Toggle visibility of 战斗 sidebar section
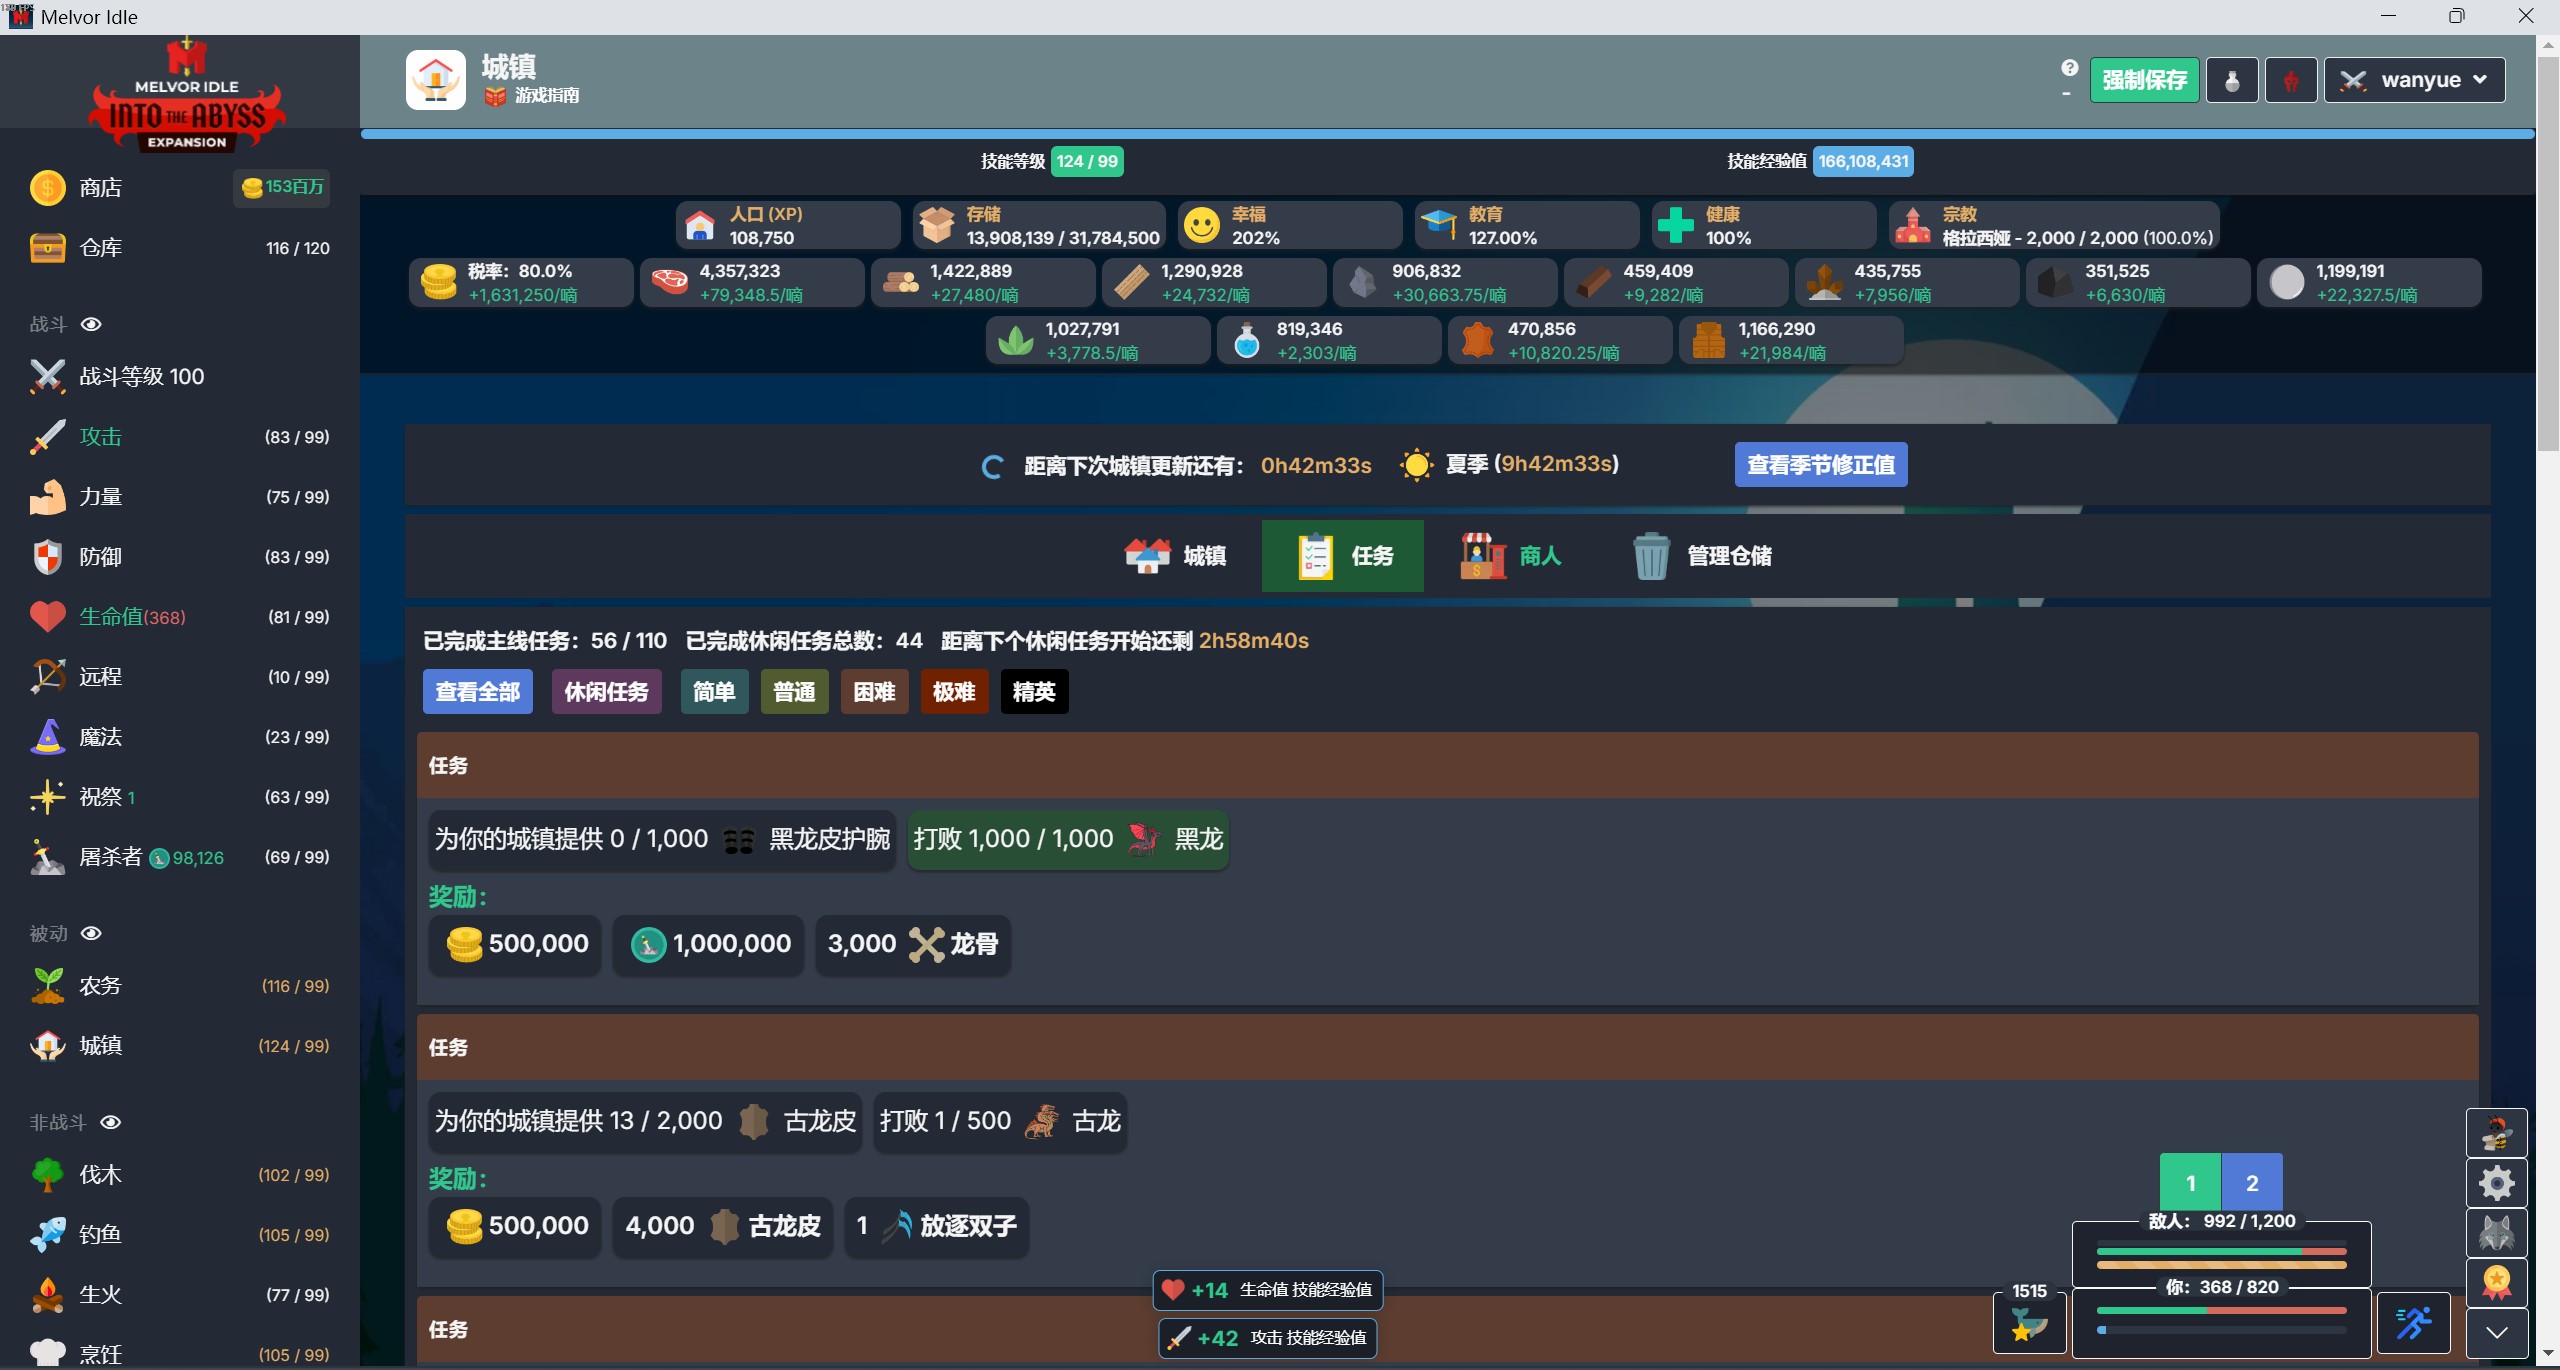Viewport: 2560px width, 1370px height. tap(91, 324)
